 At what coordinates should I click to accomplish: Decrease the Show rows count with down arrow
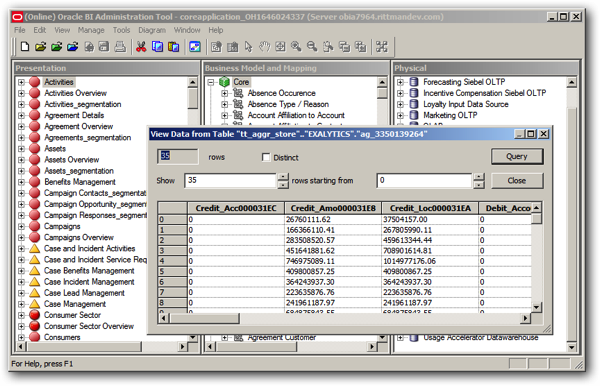(283, 184)
